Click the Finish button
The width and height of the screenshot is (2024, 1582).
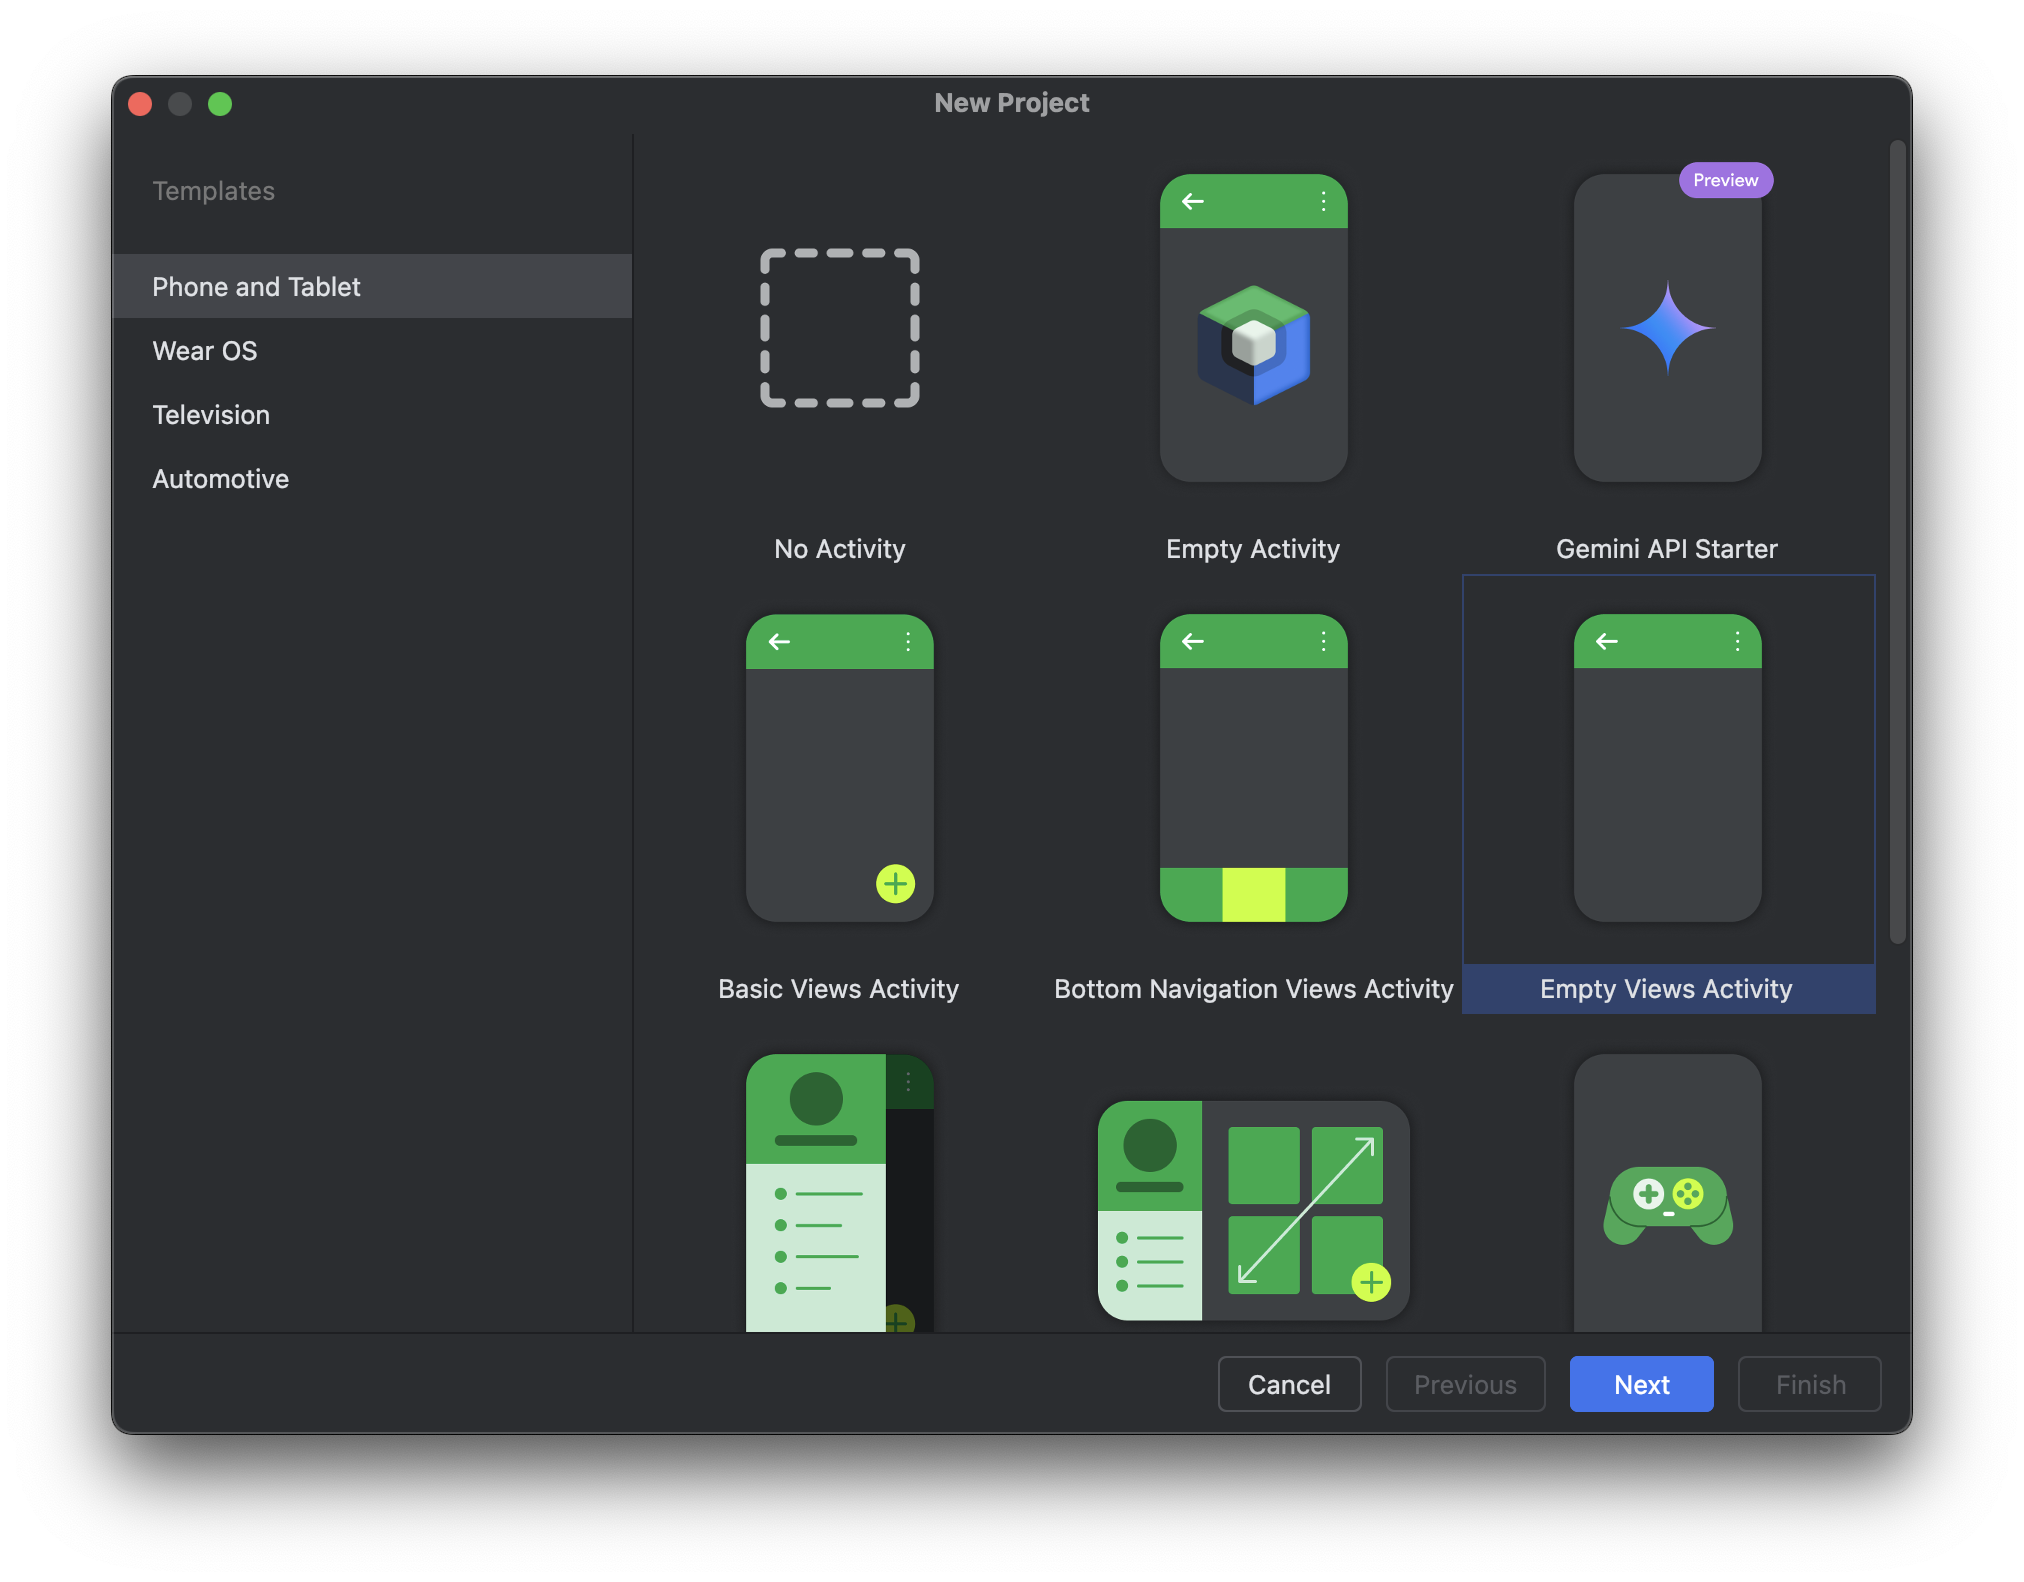click(x=1810, y=1384)
